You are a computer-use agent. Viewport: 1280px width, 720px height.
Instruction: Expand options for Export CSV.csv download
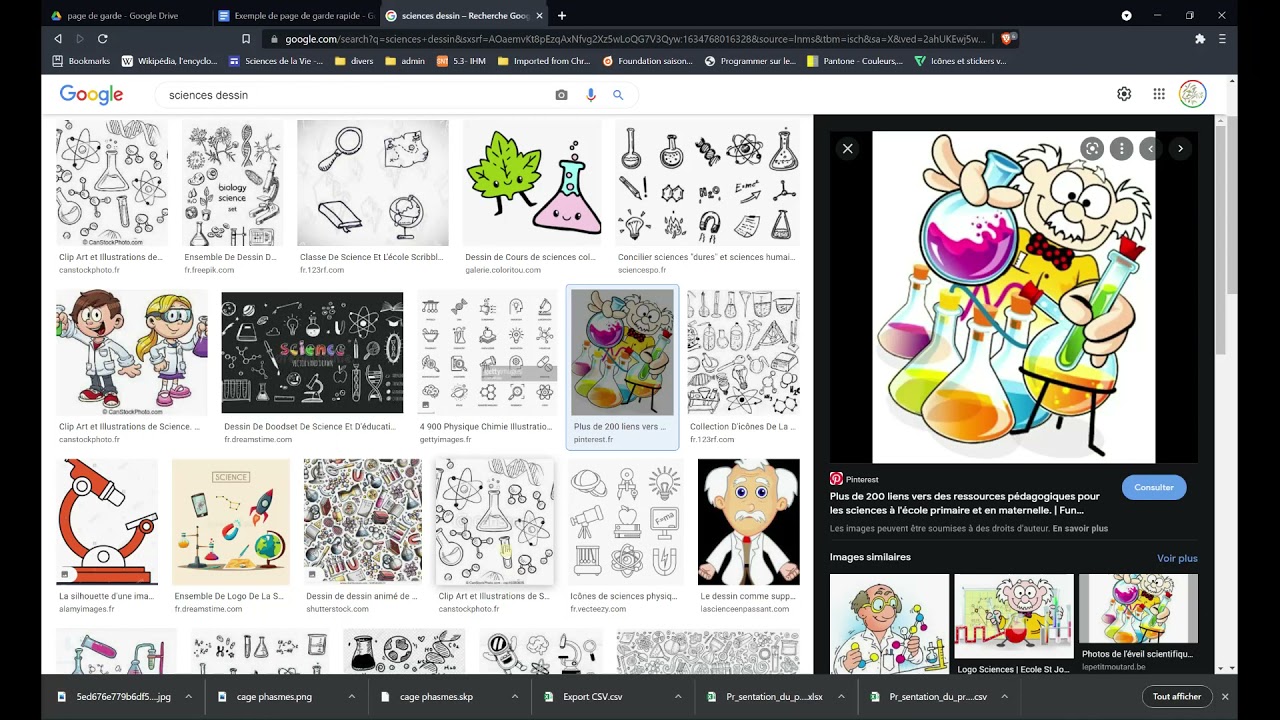click(678, 696)
